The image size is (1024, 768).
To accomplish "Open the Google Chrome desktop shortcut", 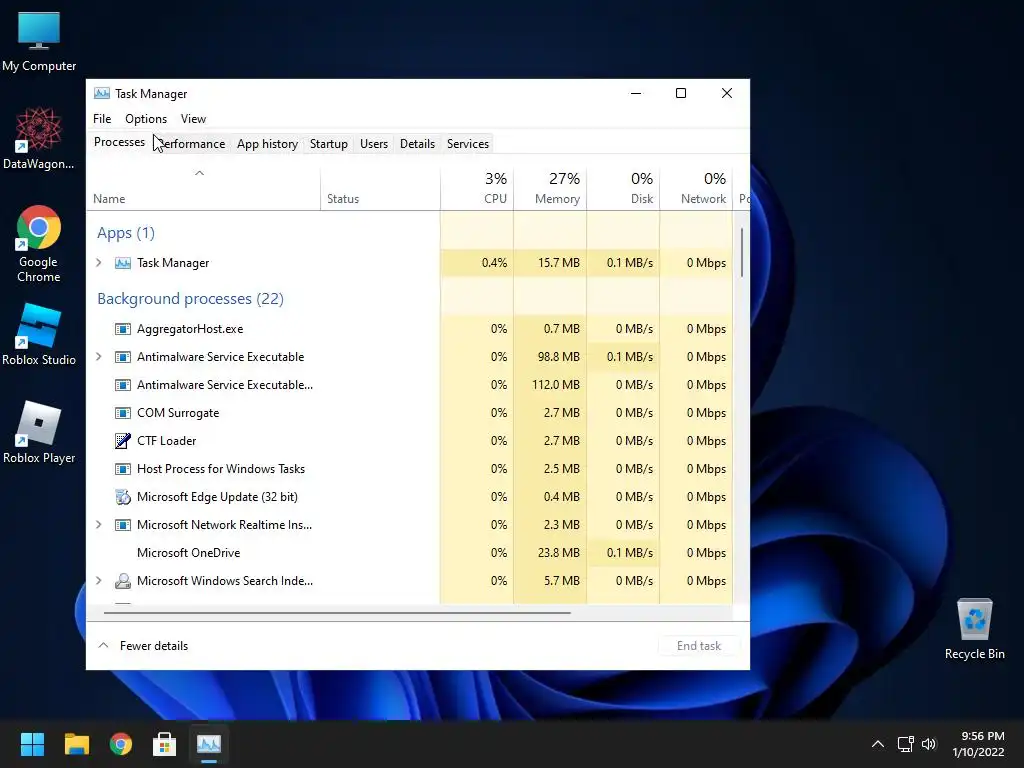I will (x=39, y=244).
